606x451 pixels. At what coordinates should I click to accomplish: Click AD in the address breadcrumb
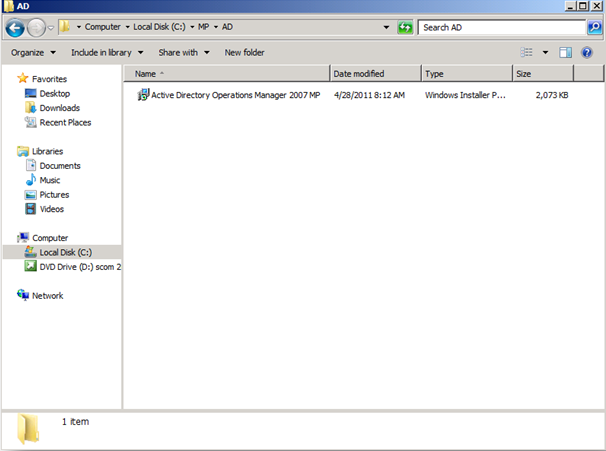(227, 27)
